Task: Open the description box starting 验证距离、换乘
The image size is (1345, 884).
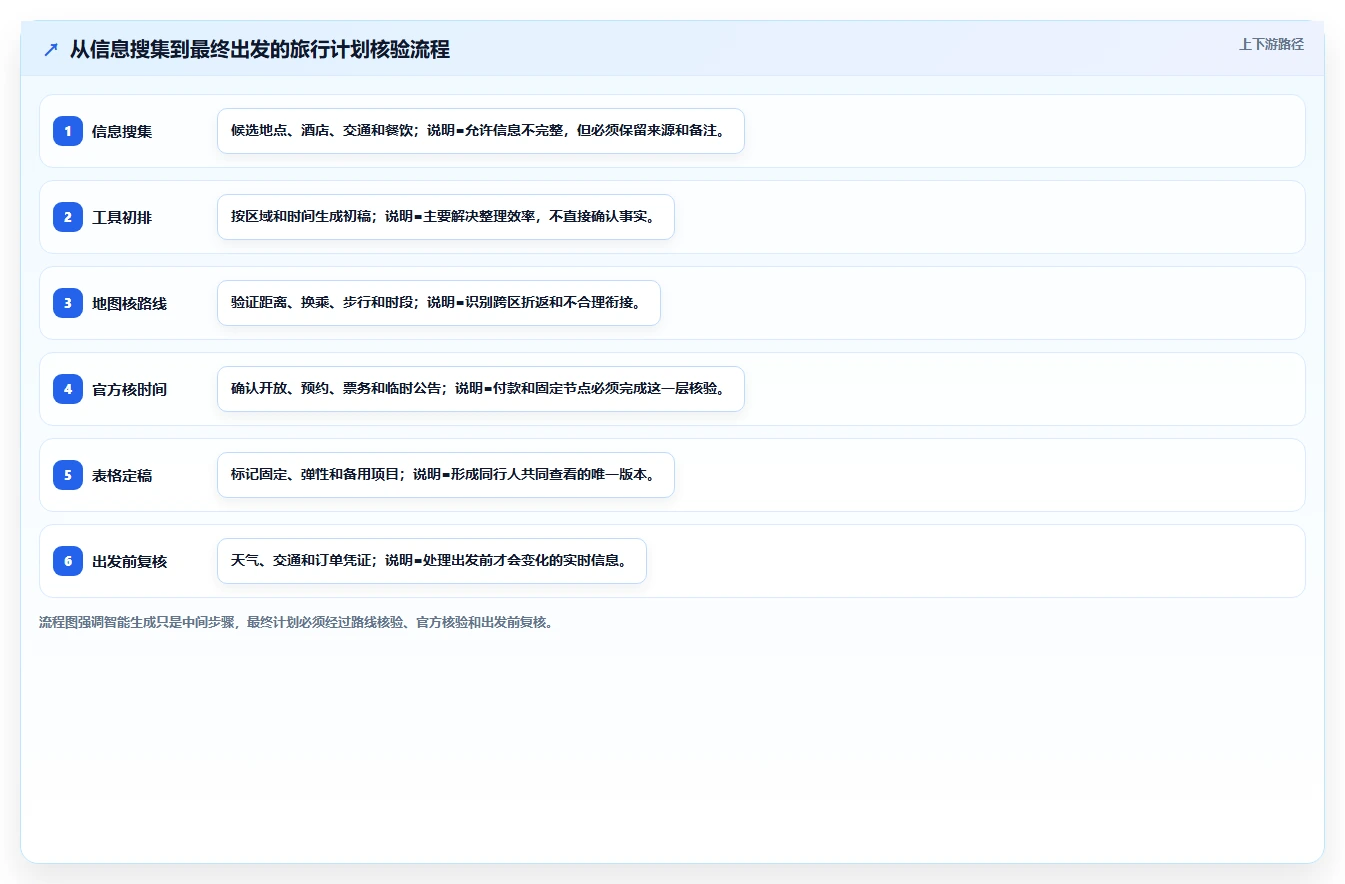Action: coord(439,303)
